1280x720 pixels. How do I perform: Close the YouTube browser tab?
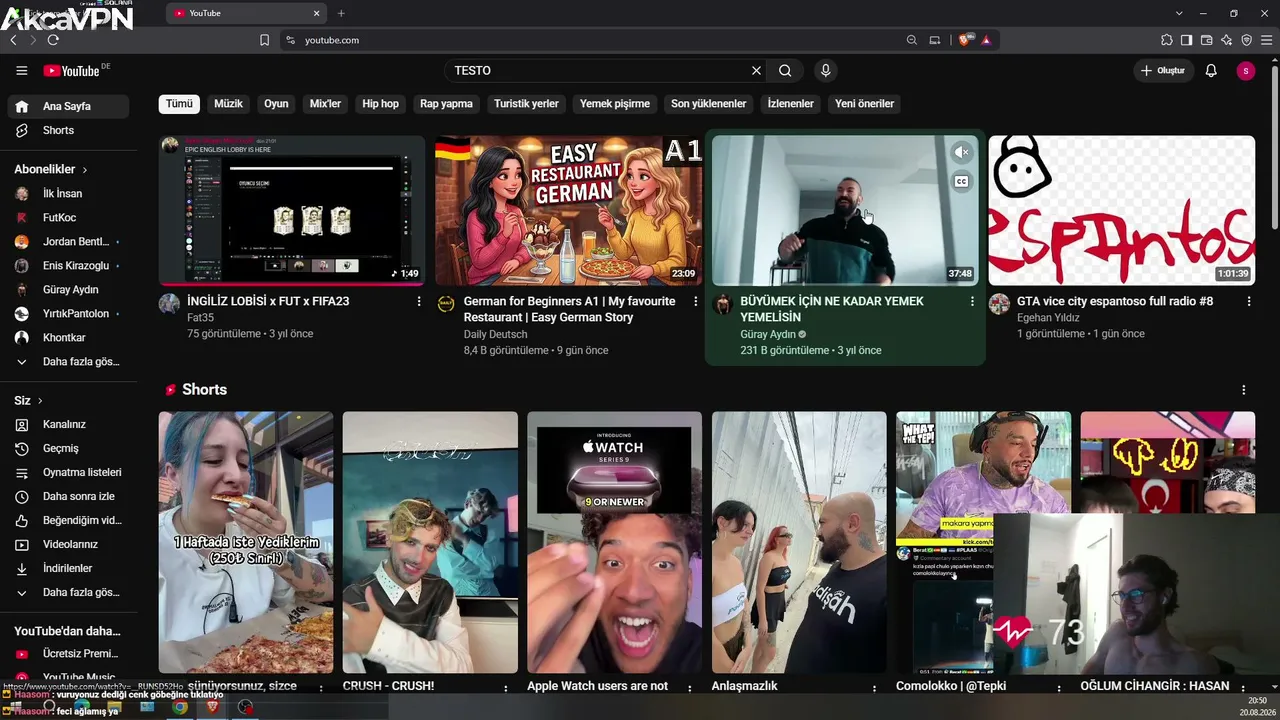[317, 13]
